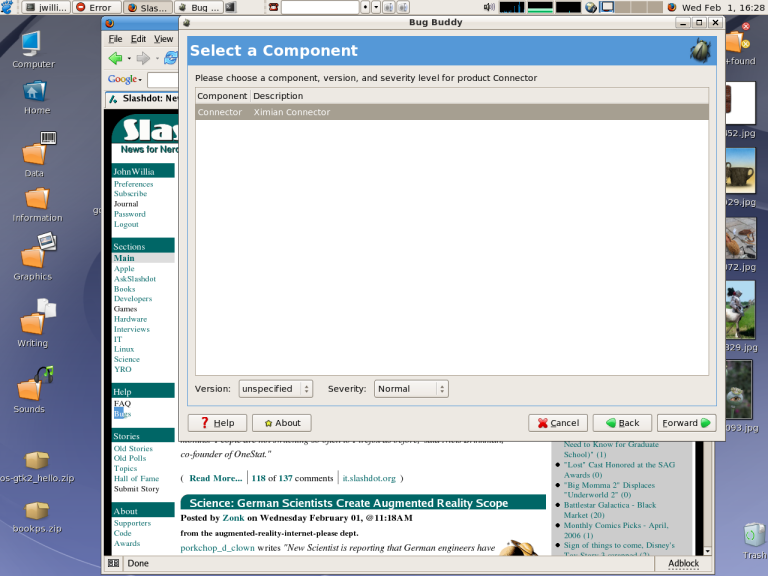Click the FAQ link under Help
The height and width of the screenshot is (576, 768).
(122, 404)
